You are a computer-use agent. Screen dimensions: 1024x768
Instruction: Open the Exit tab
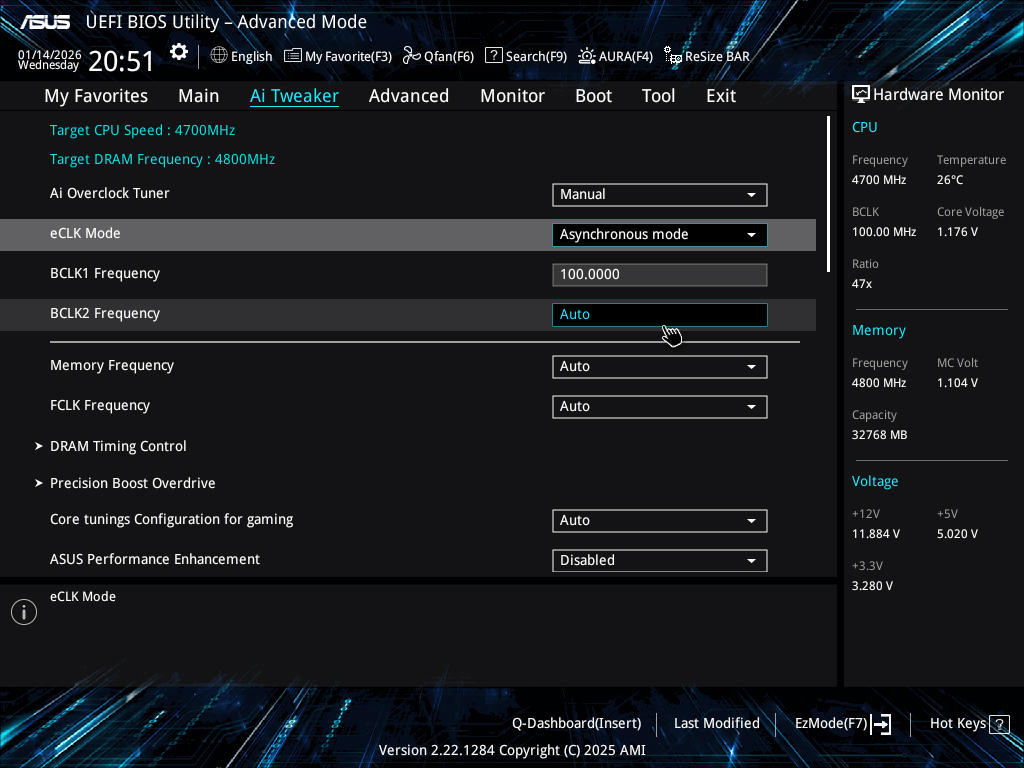(721, 96)
